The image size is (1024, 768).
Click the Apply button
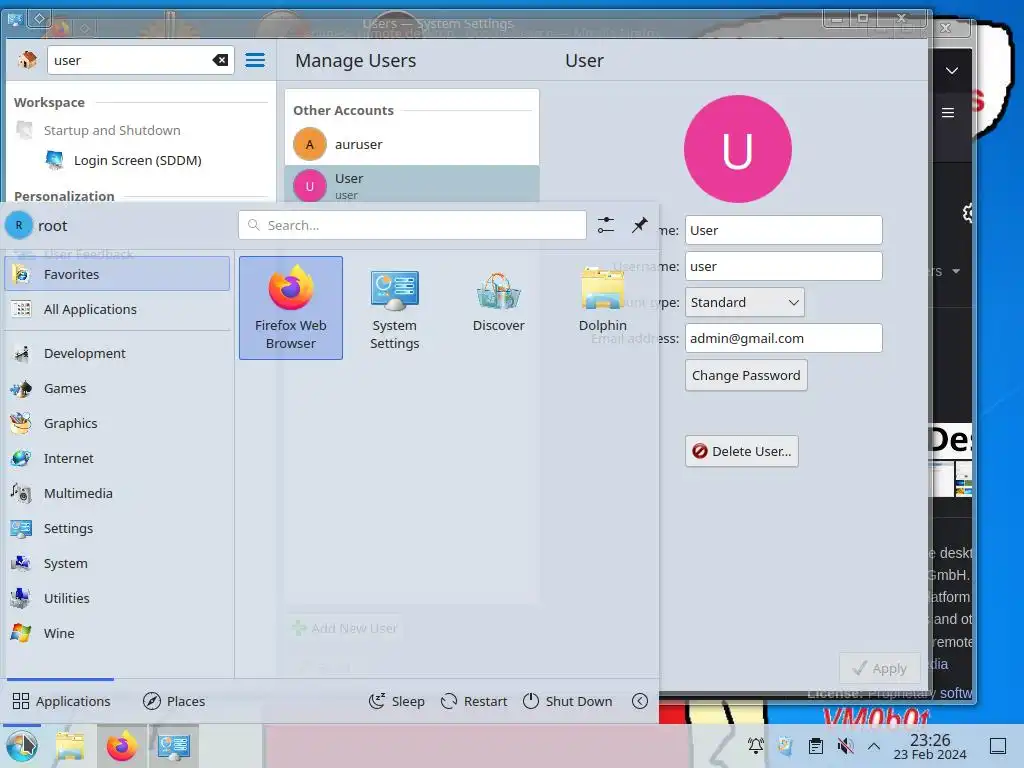tap(880, 668)
